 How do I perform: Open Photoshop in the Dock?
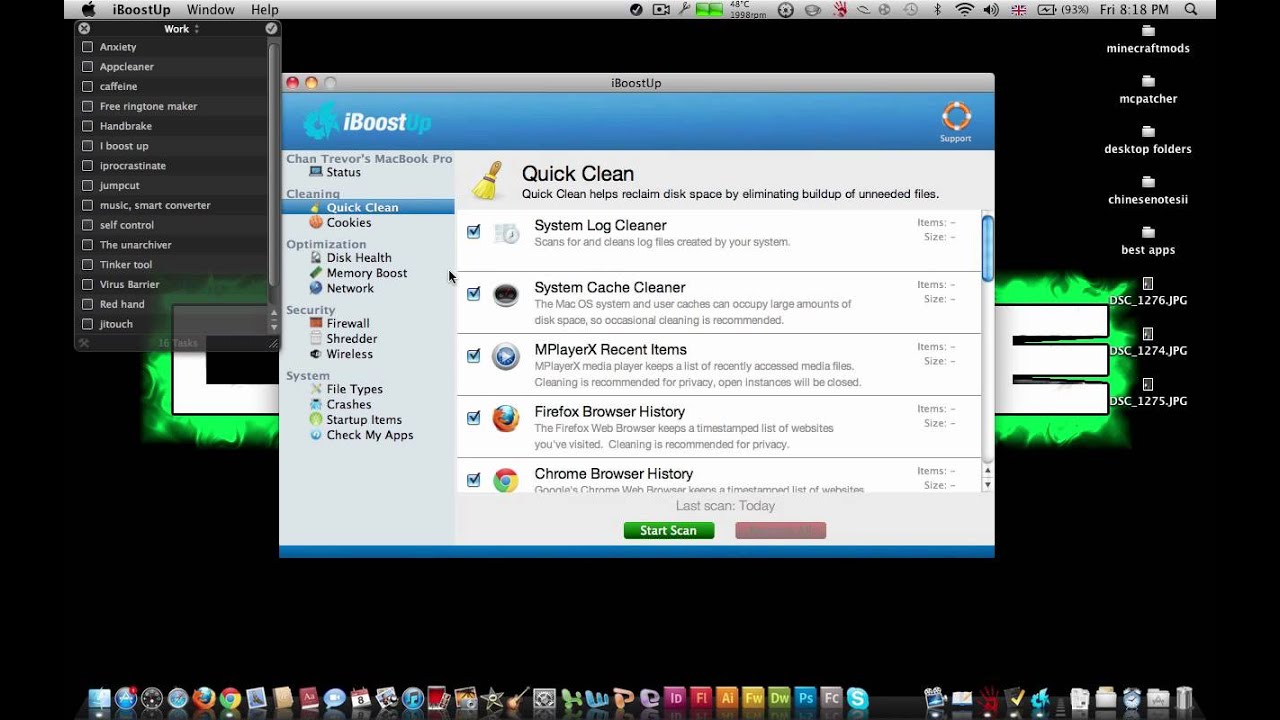pos(806,699)
